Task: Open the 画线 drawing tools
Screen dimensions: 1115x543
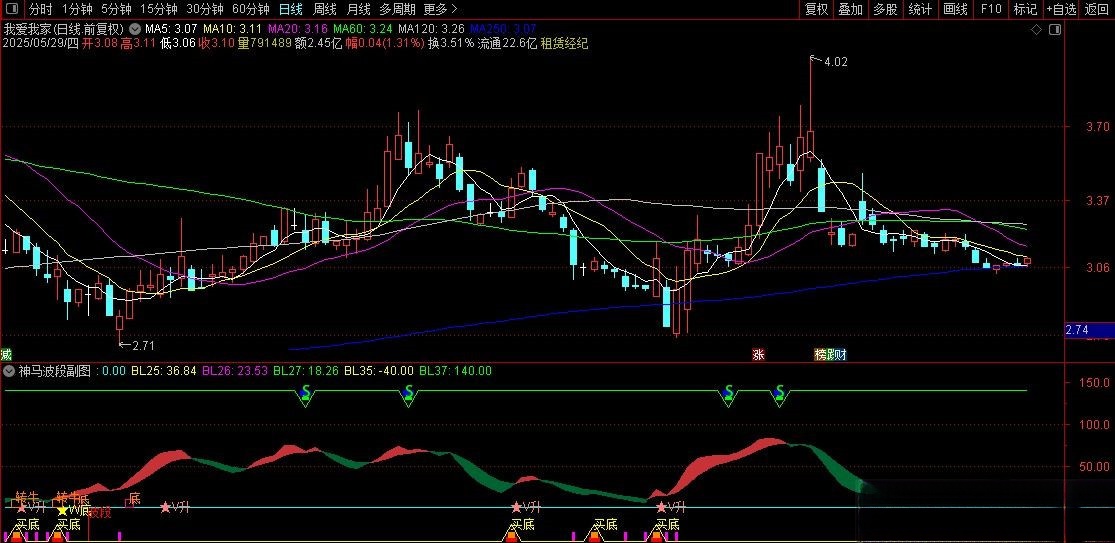Action: point(956,9)
